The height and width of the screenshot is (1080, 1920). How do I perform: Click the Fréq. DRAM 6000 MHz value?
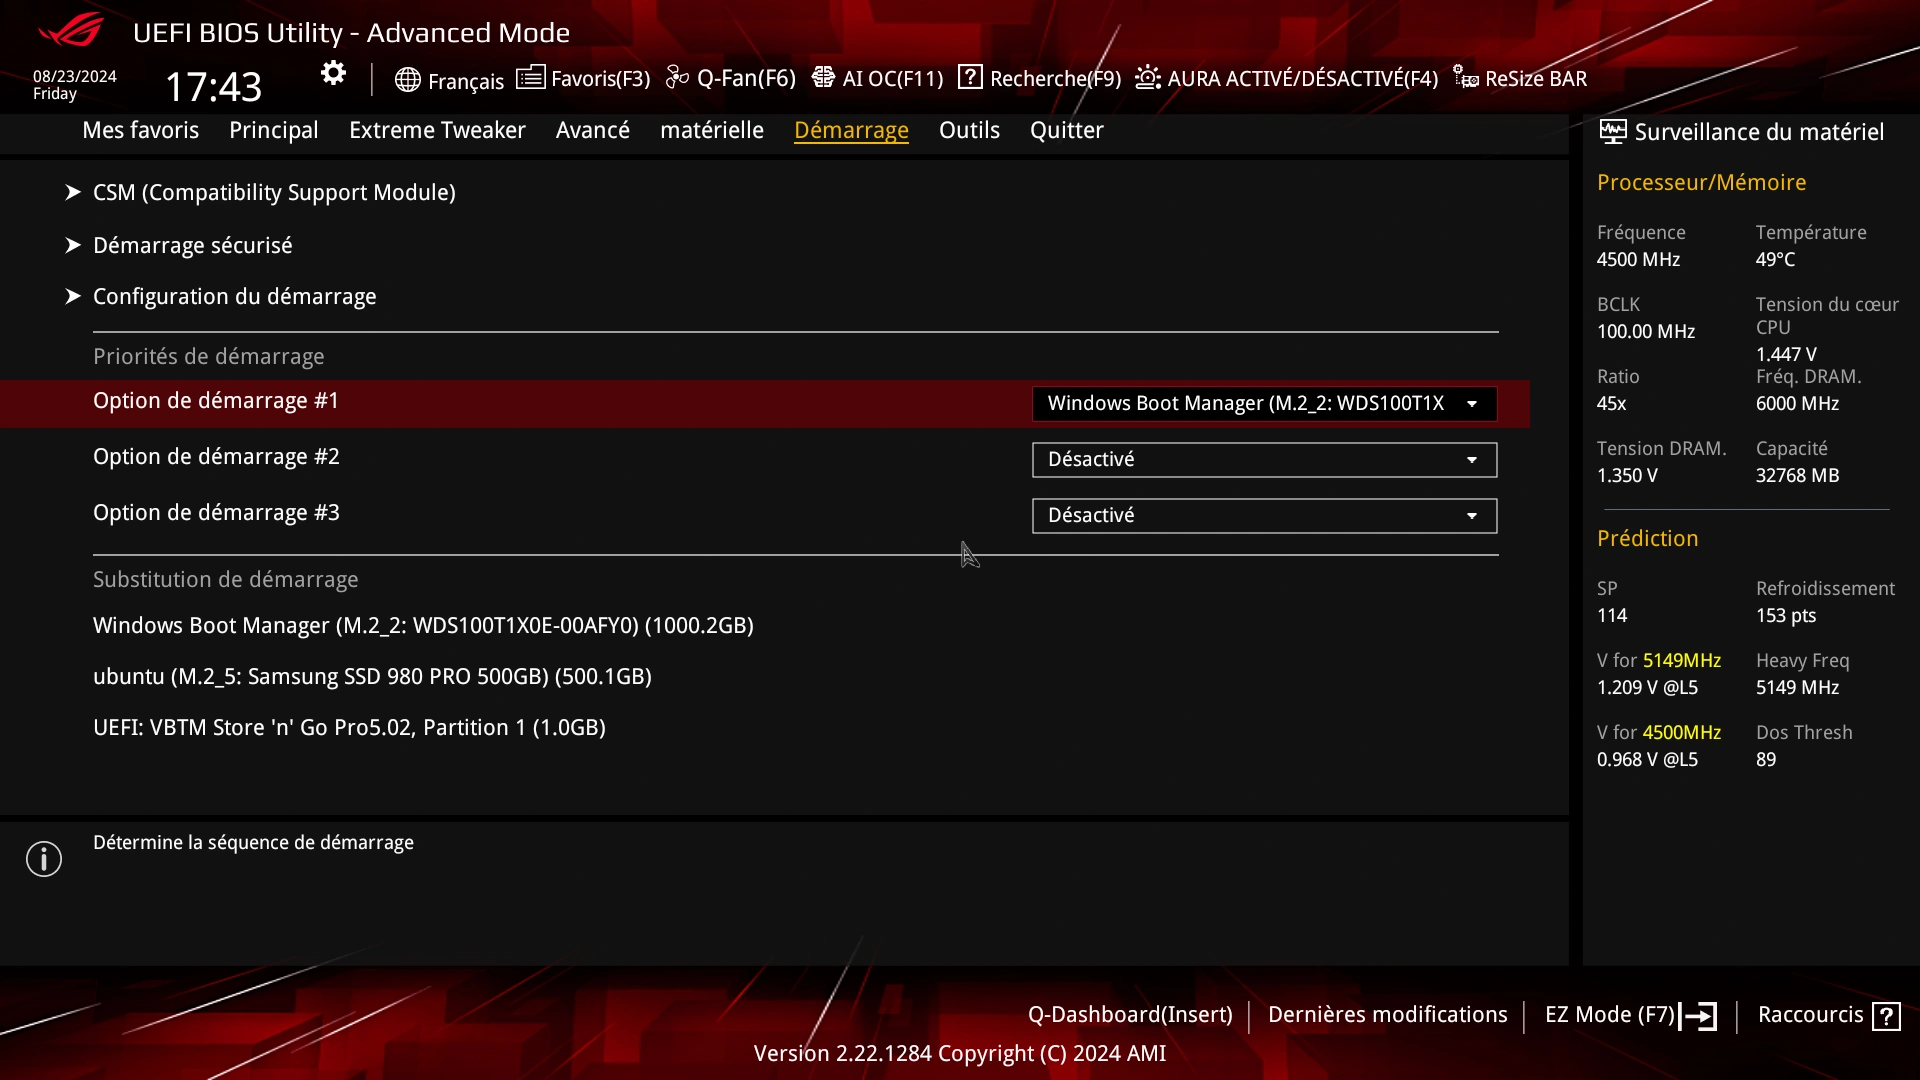coord(1797,404)
